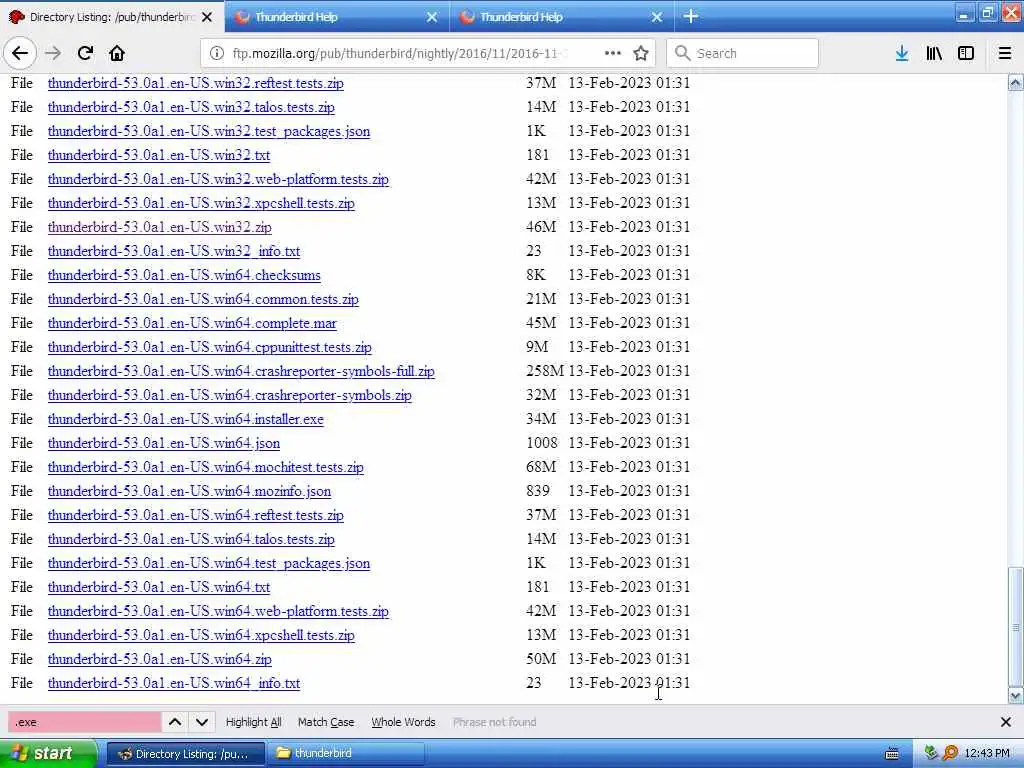Screen dimensions: 1024x768
Task: Click the taskbar clock 12:43 PM
Action: (x=987, y=754)
